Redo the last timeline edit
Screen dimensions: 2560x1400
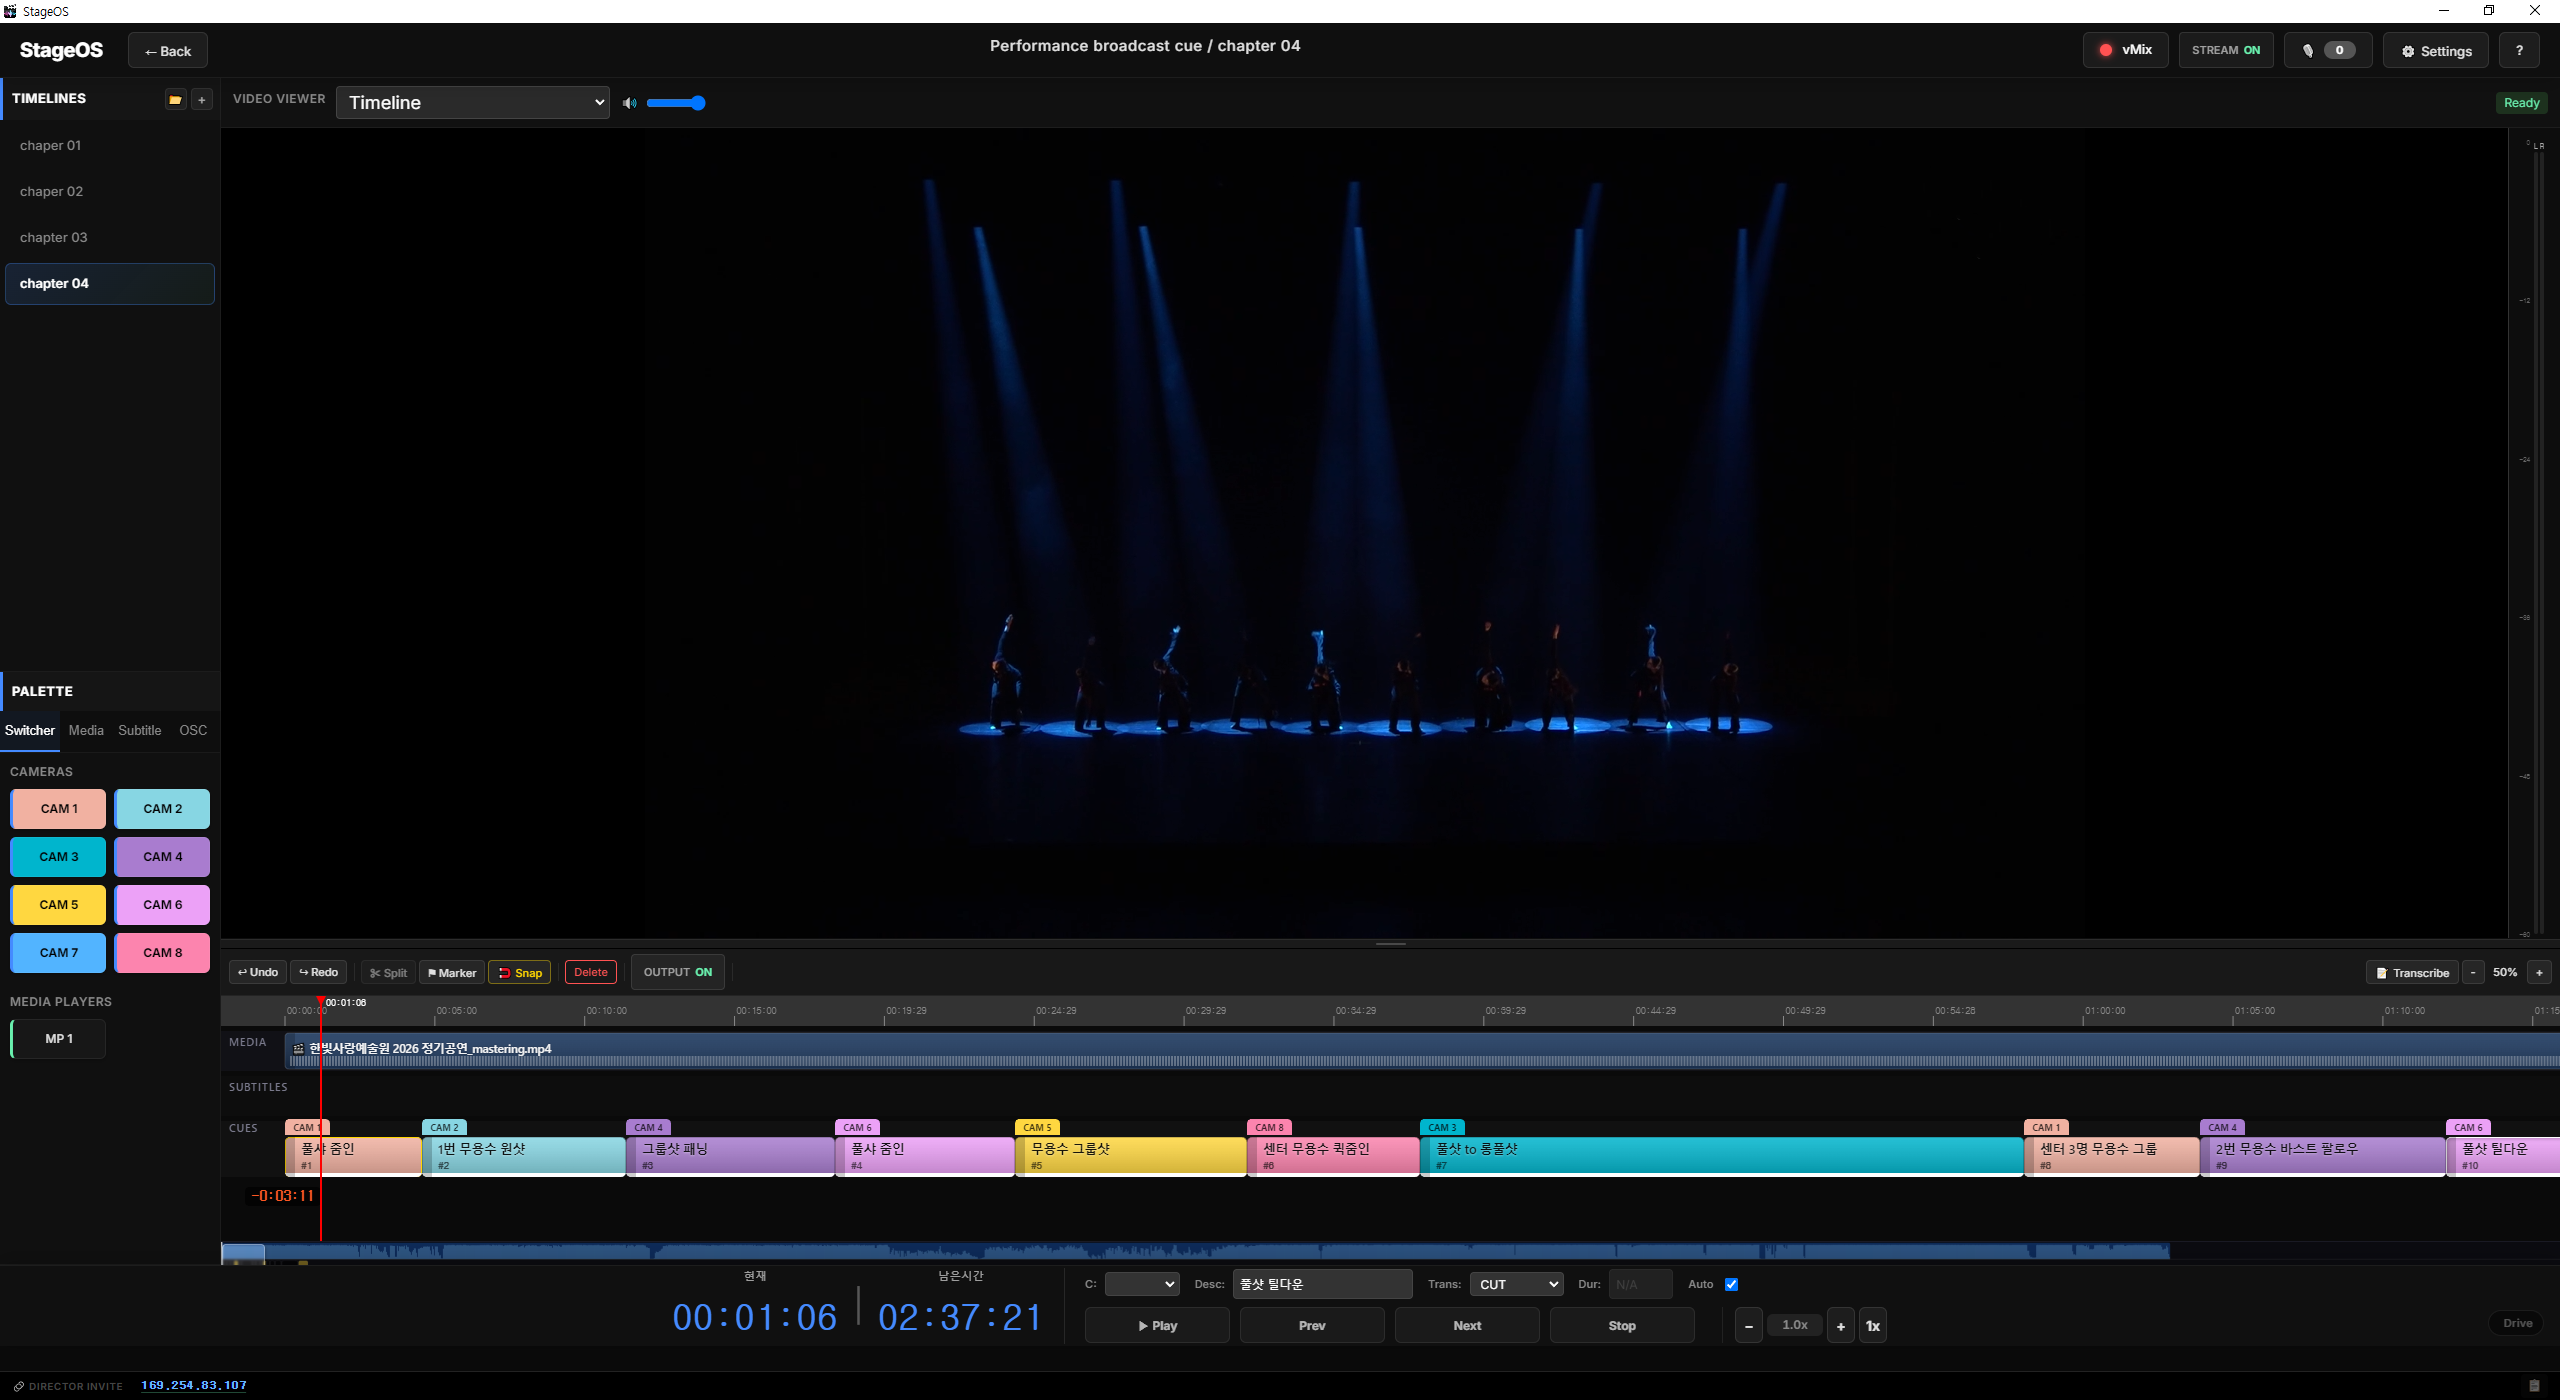pyautogui.click(x=319, y=972)
